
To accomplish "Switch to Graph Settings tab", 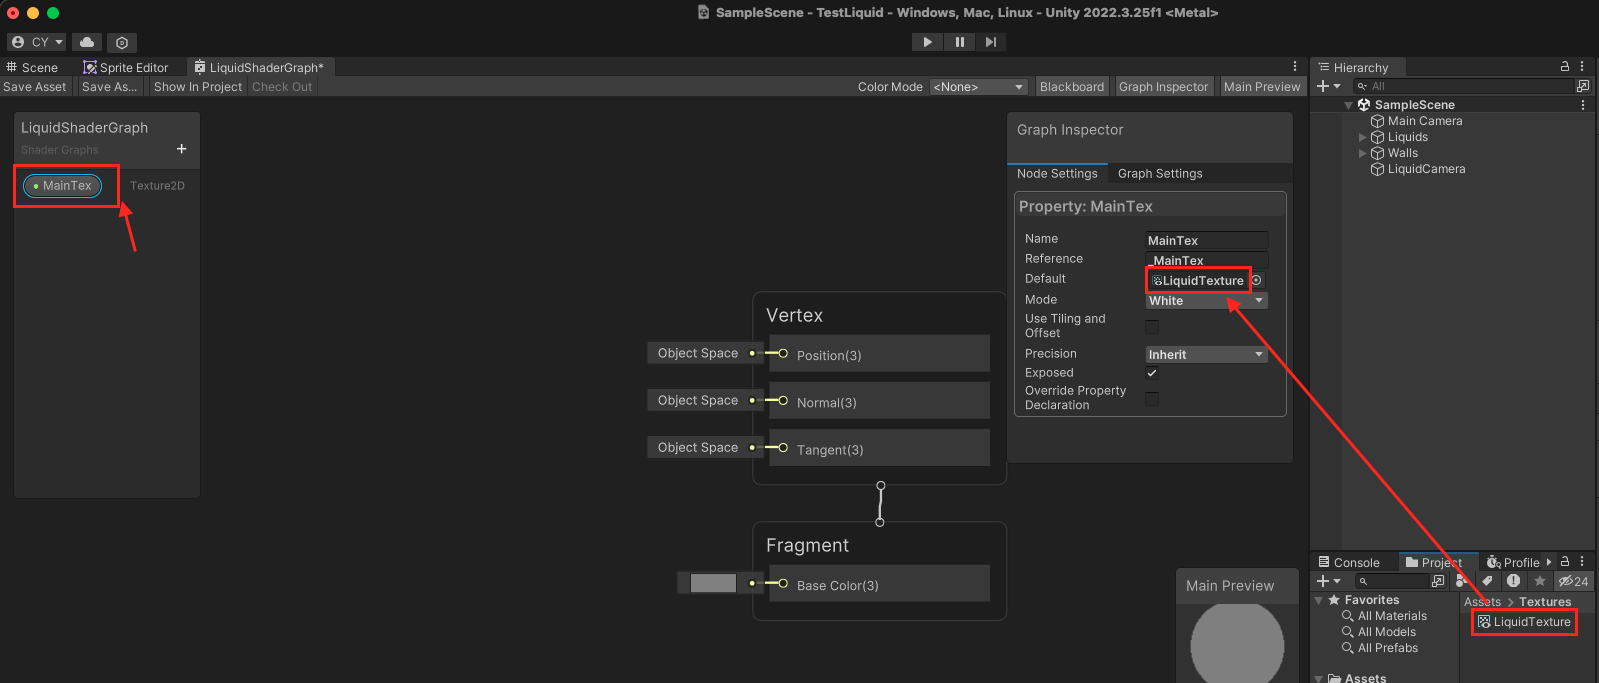I will tap(1160, 174).
